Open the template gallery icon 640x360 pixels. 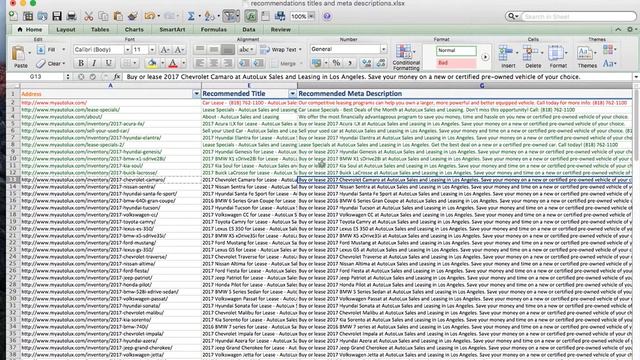pos(28,16)
